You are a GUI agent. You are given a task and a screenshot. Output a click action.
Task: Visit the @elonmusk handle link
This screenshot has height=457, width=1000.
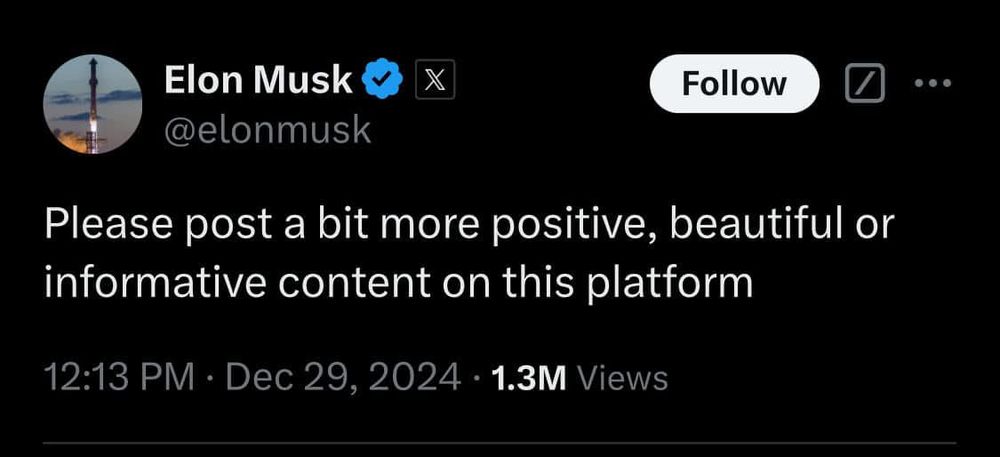pyautogui.click(x=266, y=129)
